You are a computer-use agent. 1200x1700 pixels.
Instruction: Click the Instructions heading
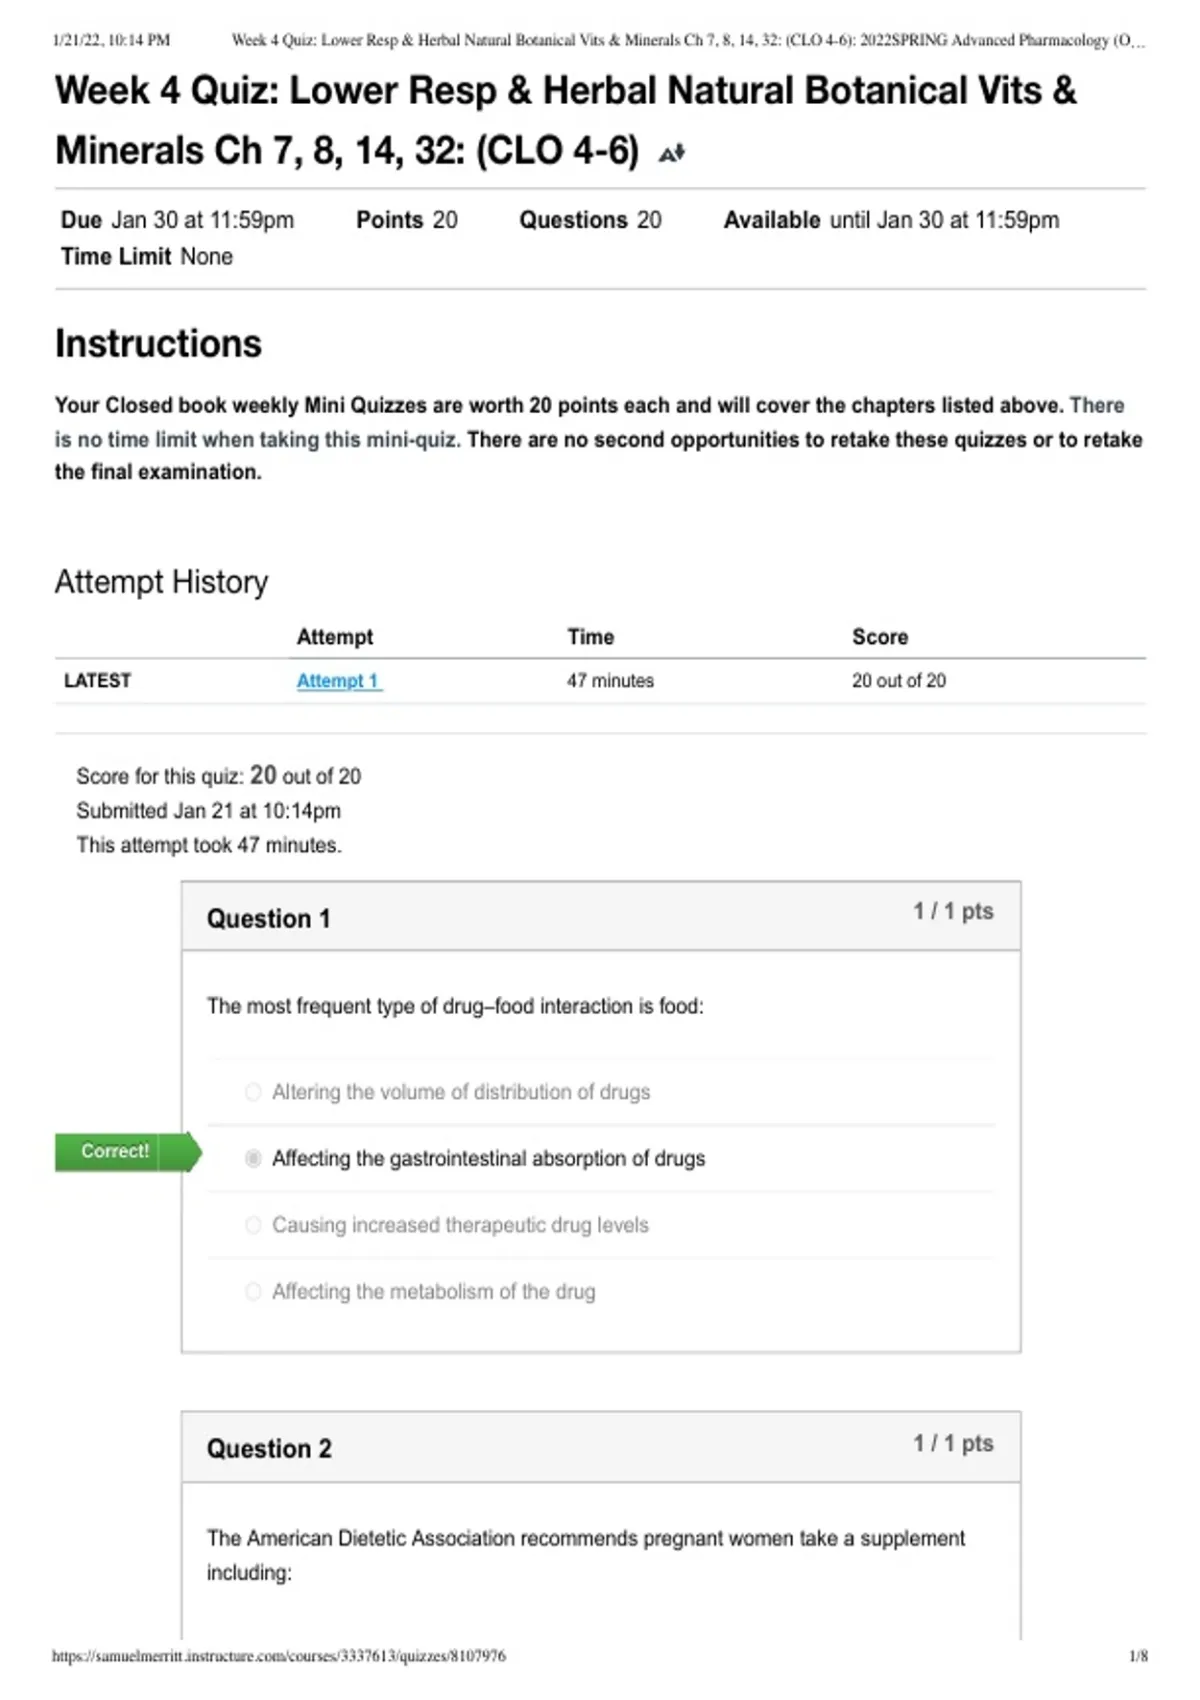pos(158,344)
